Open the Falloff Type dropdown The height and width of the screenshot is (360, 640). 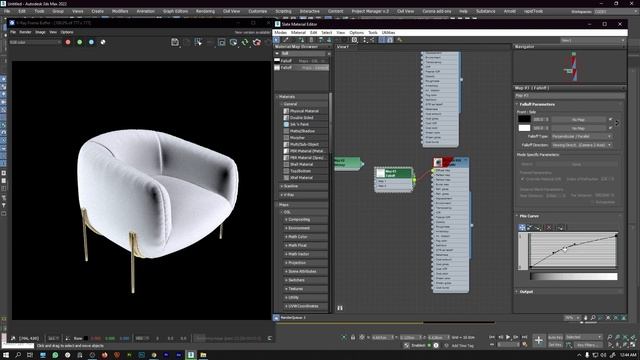[582, 136]
